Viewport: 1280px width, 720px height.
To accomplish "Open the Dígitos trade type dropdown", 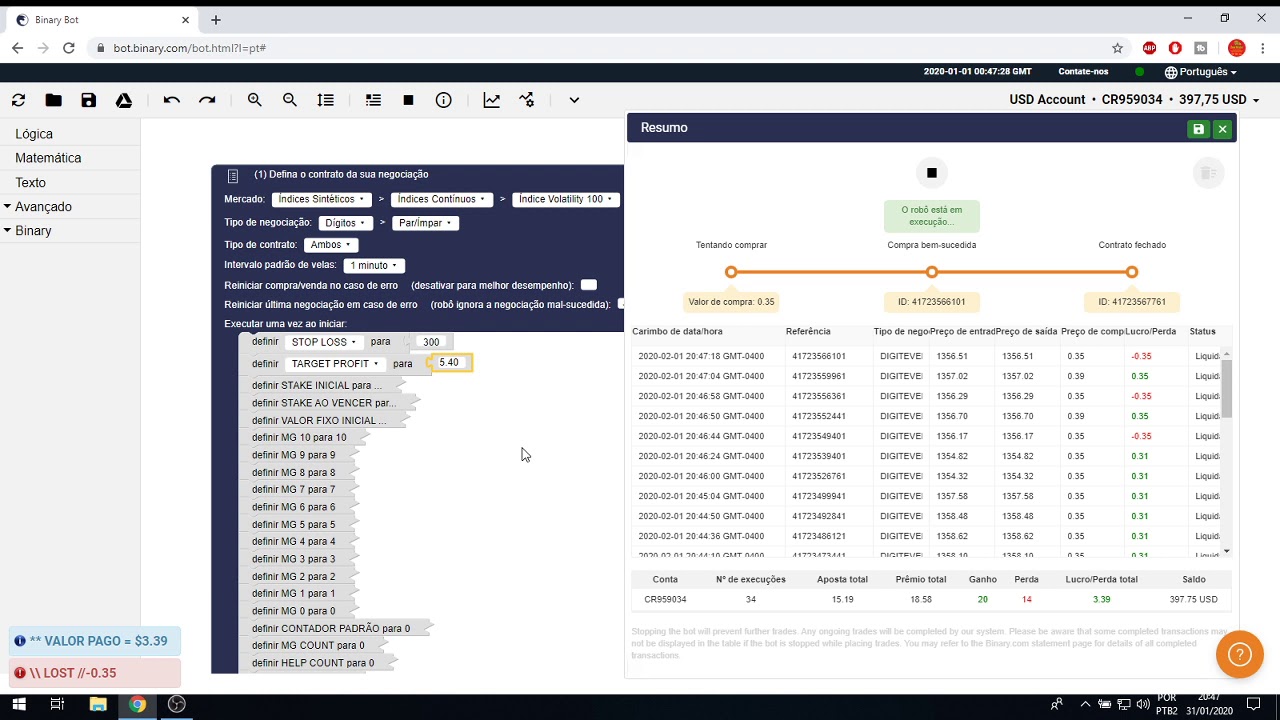I will coord(346,223).
